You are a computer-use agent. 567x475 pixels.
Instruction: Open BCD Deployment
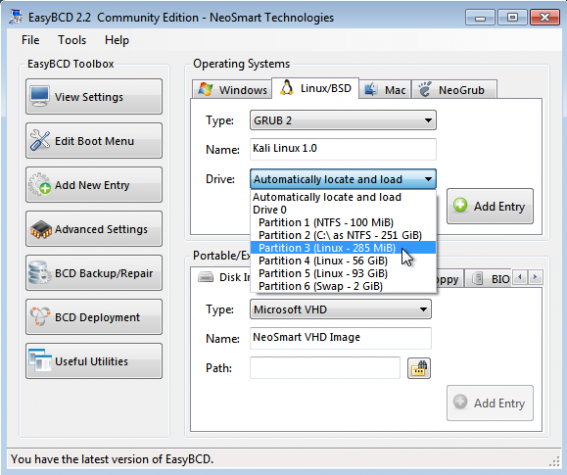(x=94, y=317)
